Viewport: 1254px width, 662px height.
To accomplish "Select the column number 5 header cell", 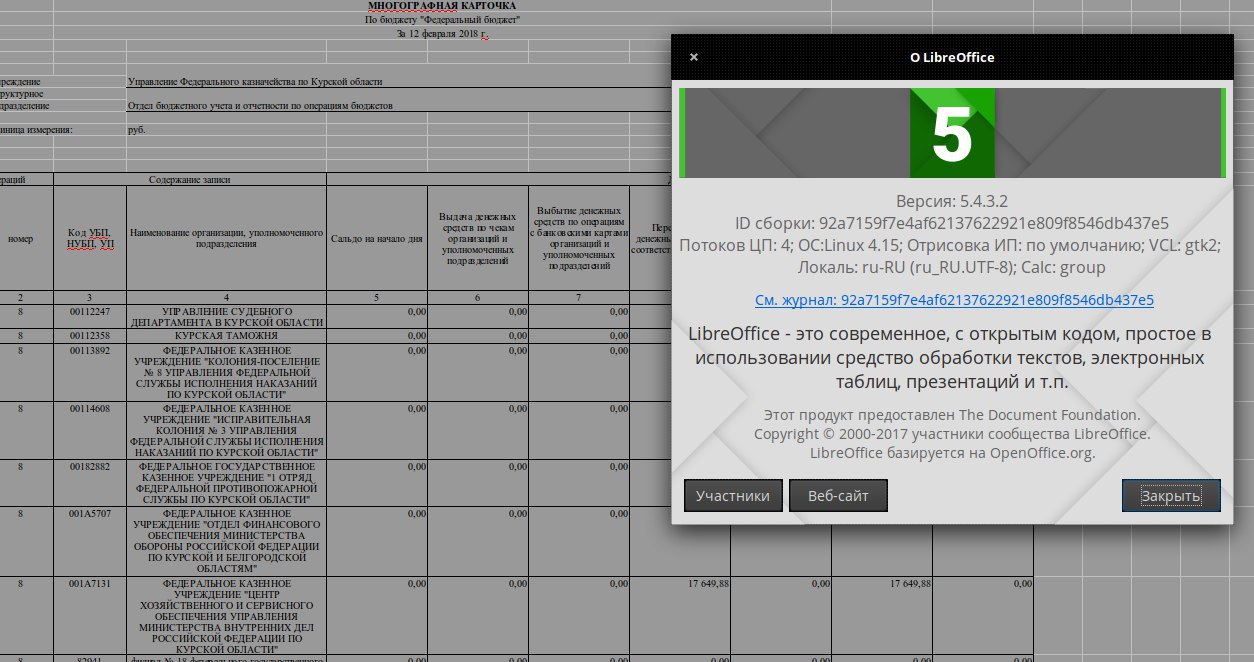I will point(377,298).
